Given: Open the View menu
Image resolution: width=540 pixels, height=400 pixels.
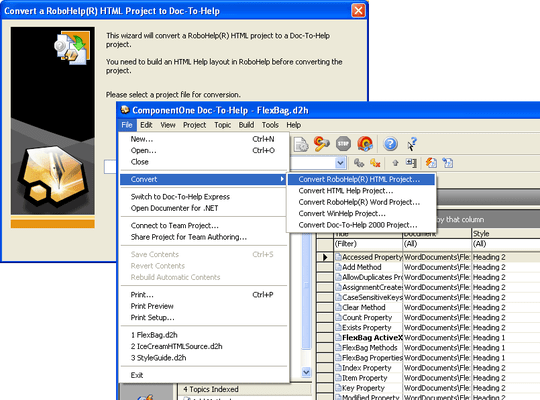Looking at the screenshot, I should point(168,125).
